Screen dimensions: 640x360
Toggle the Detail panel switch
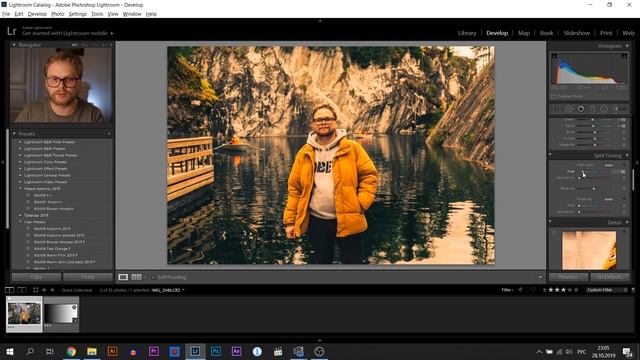pos(550,222)
